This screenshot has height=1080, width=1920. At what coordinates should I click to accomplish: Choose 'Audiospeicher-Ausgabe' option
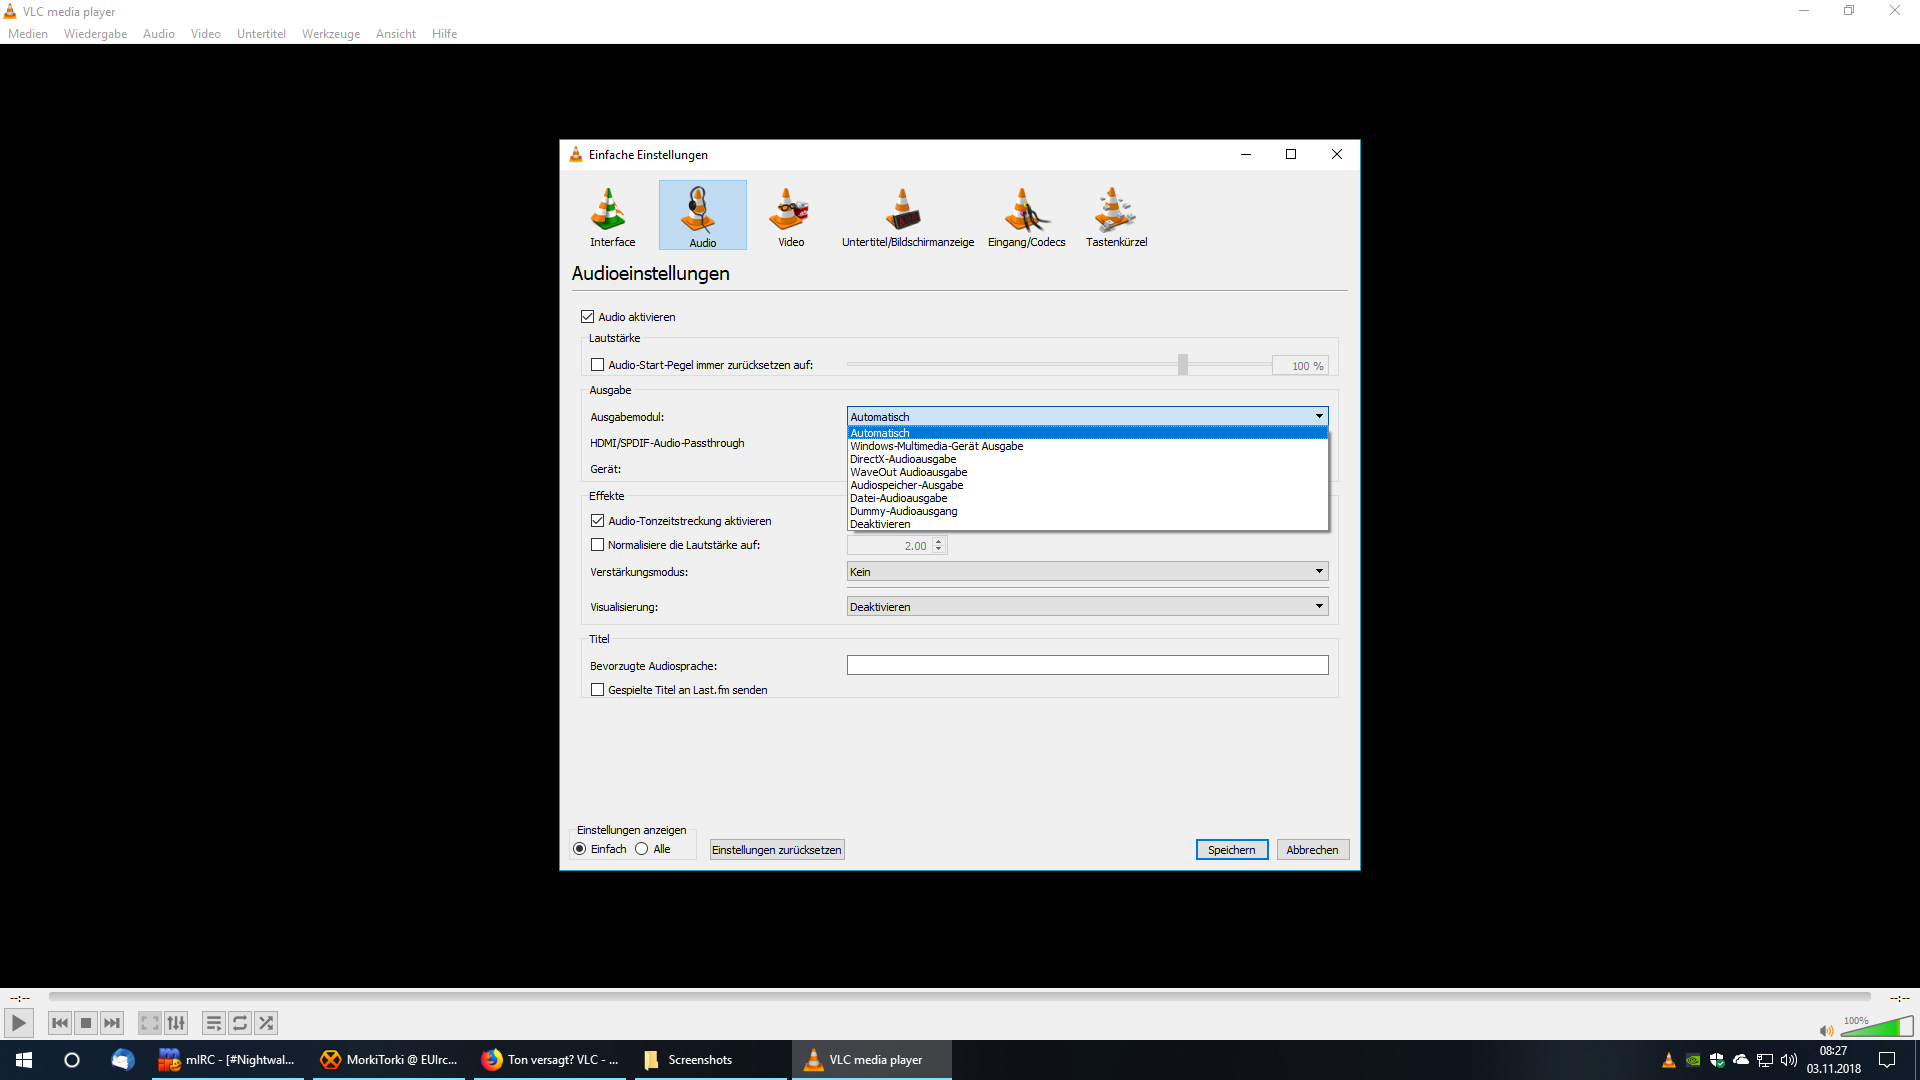(1087, 485)
